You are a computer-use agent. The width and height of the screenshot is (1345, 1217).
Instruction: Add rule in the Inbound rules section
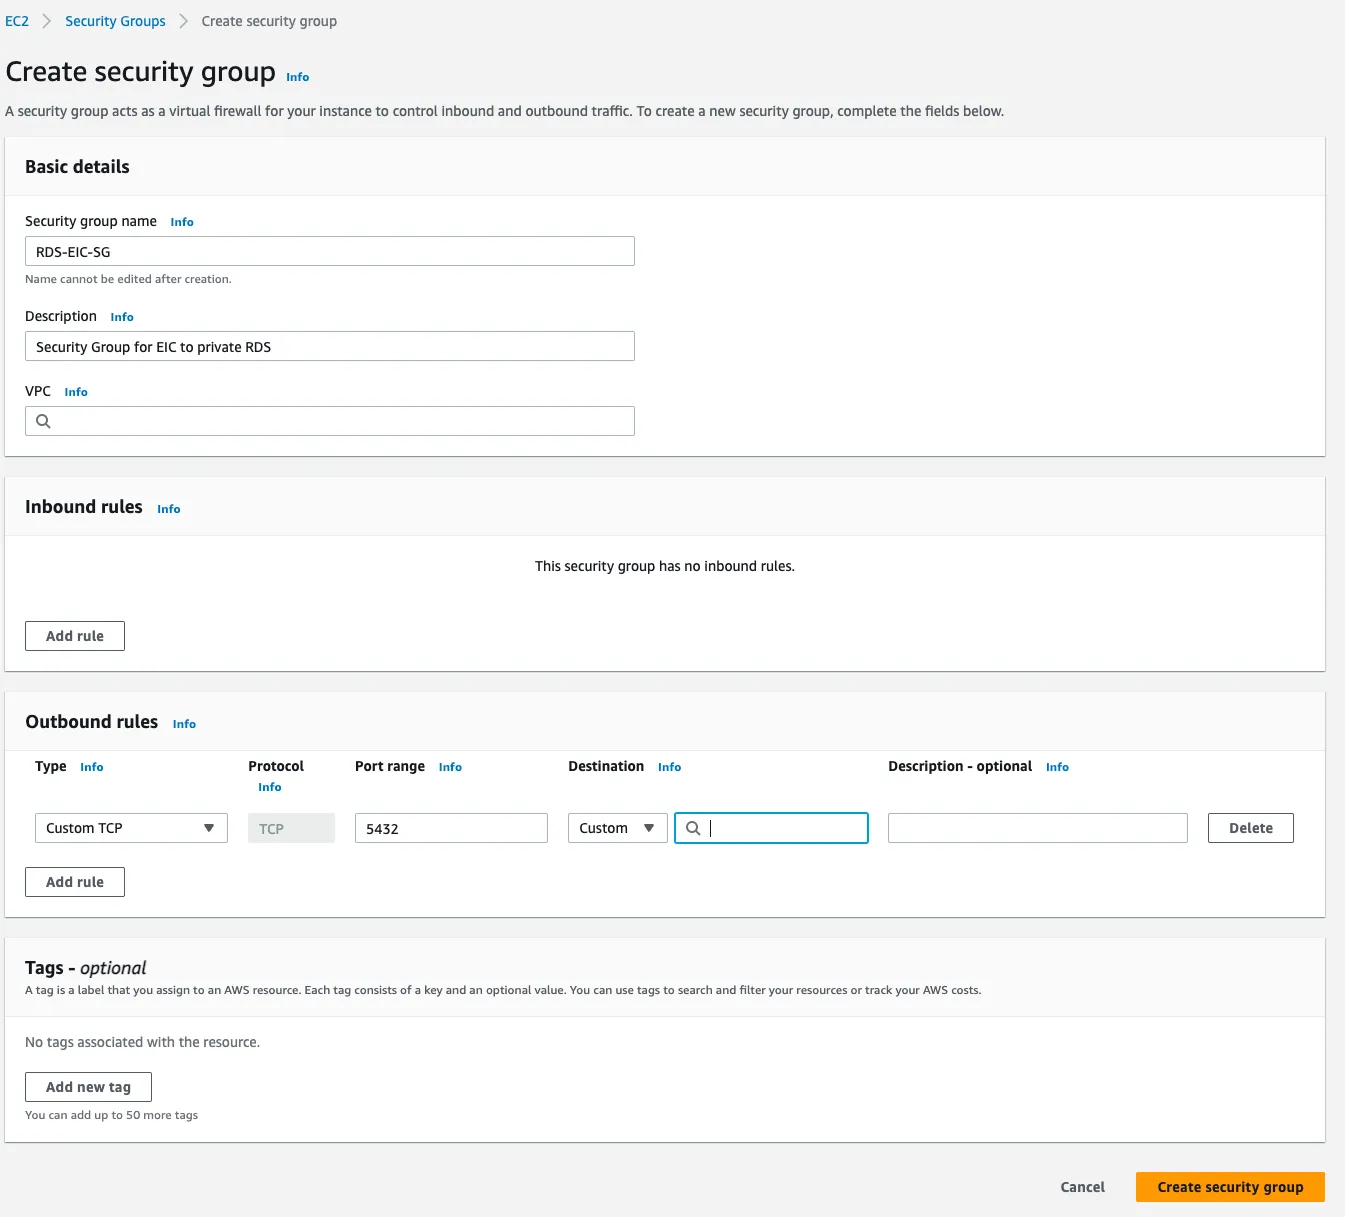tap(75, 636)
